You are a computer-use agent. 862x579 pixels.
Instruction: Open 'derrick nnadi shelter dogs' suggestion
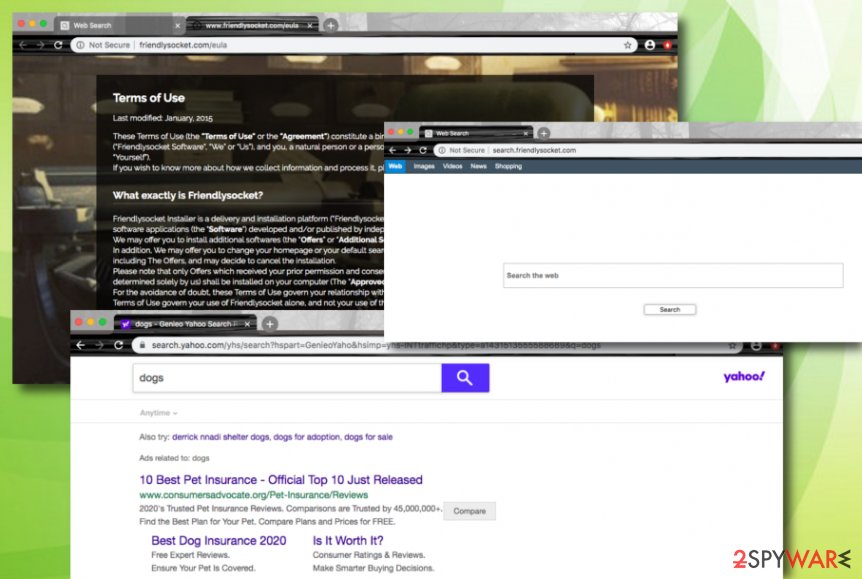220,437
